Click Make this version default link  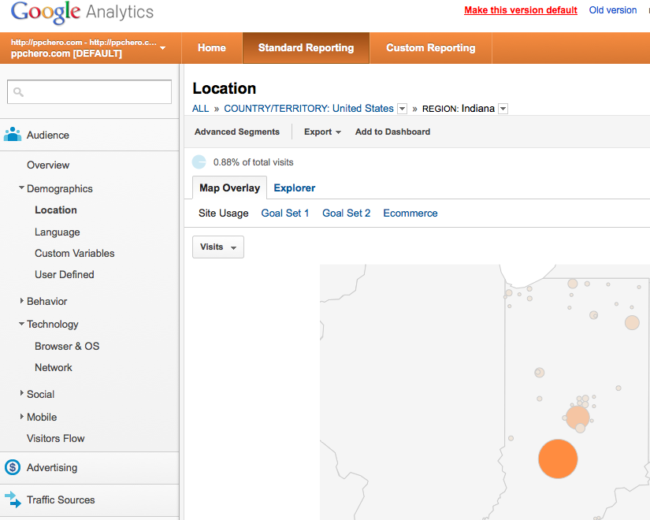pyautogui.click(x=521, y=10)
